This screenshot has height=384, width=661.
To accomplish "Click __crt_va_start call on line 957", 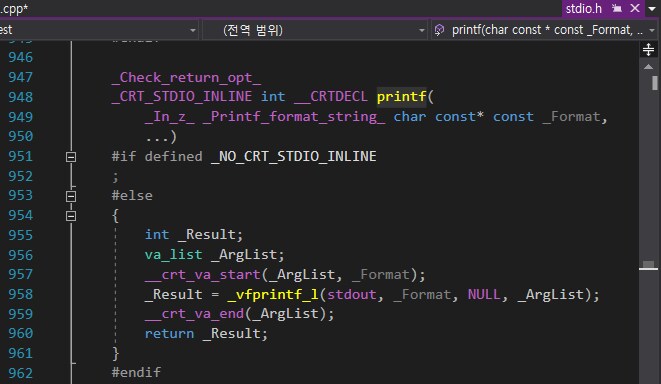I will 203,275.
